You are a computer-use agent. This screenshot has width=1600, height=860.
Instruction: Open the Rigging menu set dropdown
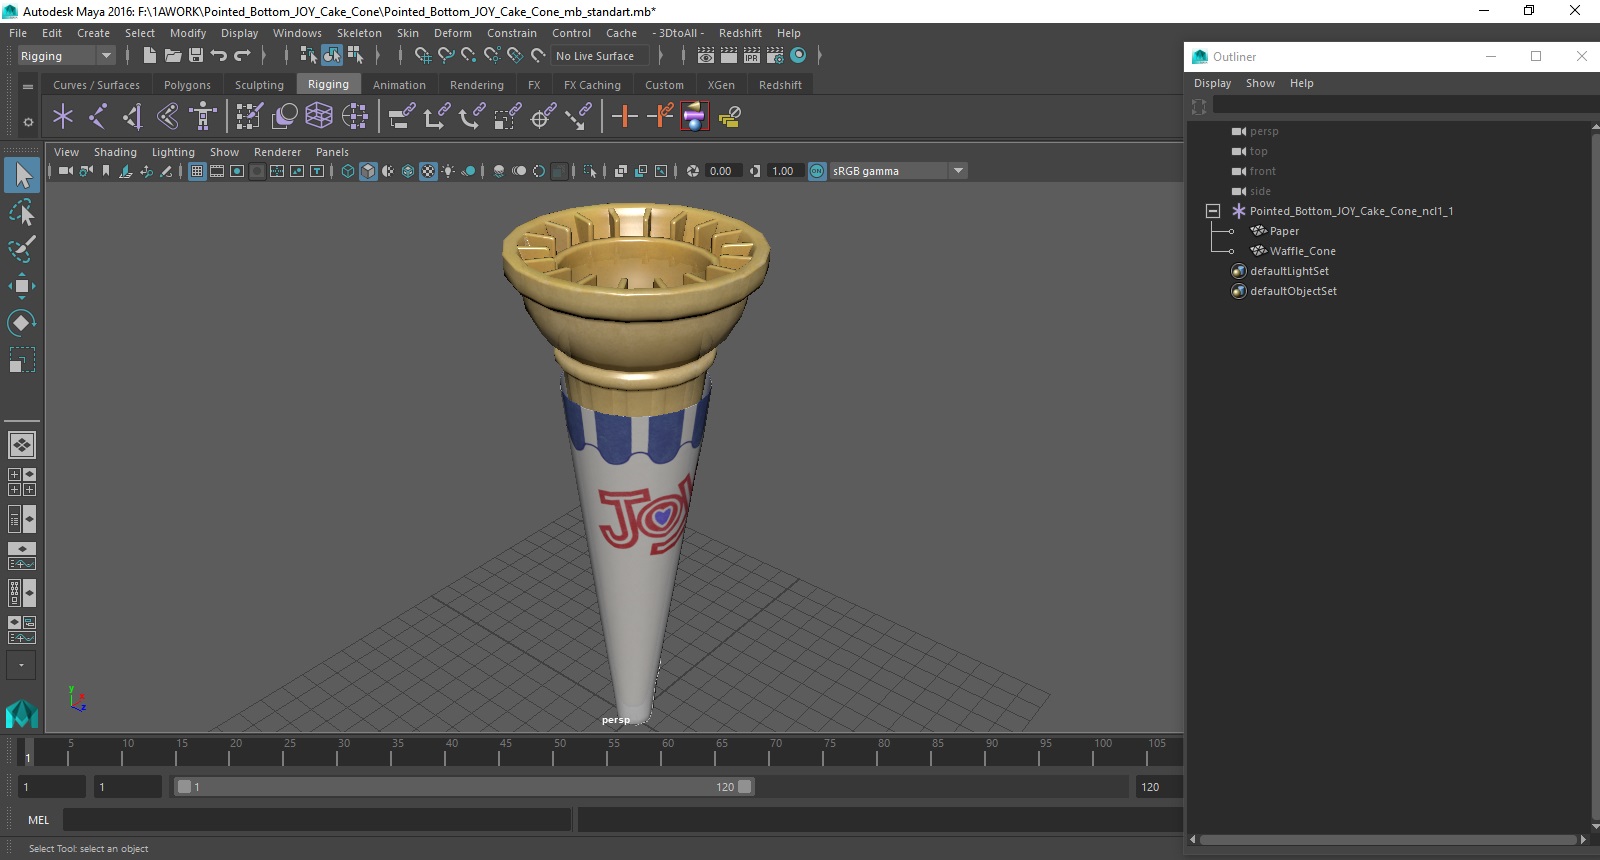[66, 56]
